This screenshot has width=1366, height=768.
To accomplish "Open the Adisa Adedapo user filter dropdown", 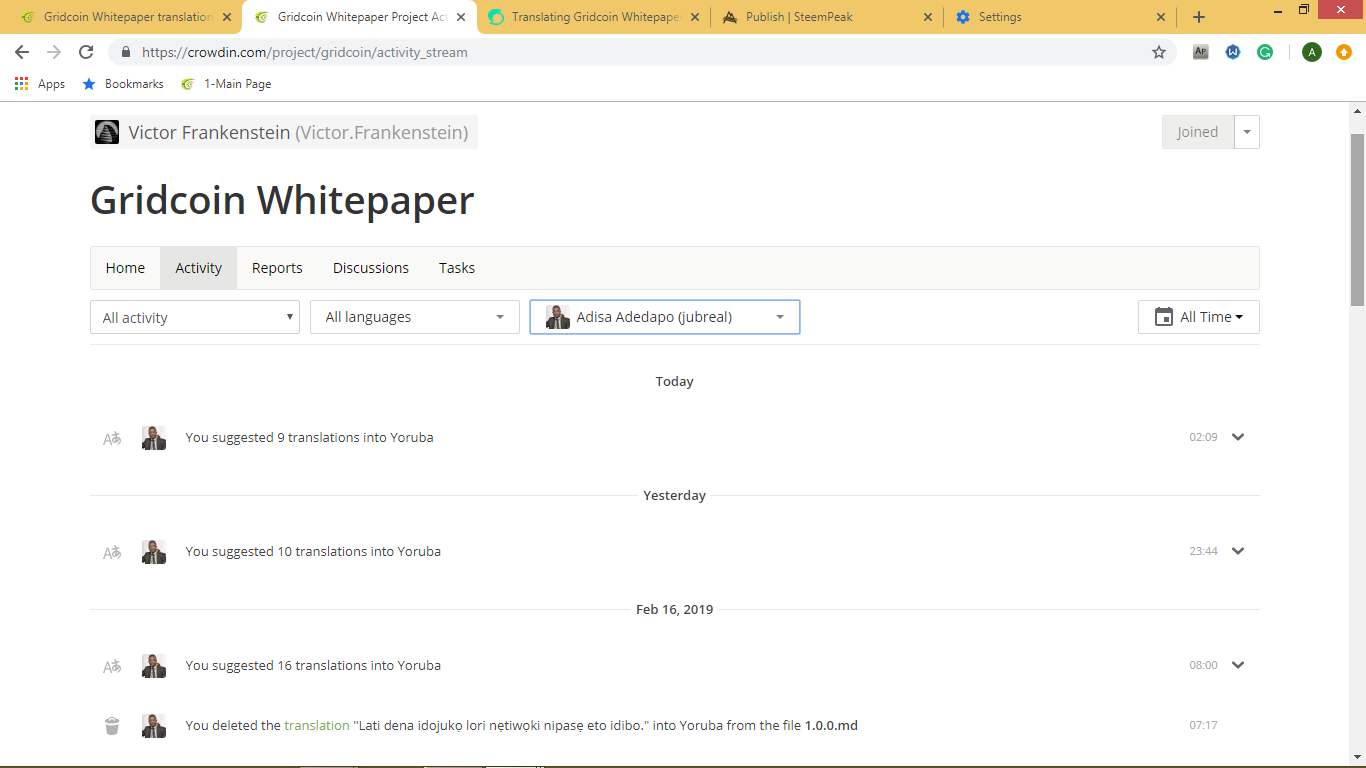I will pyautogui.click(x=665, y=317).
